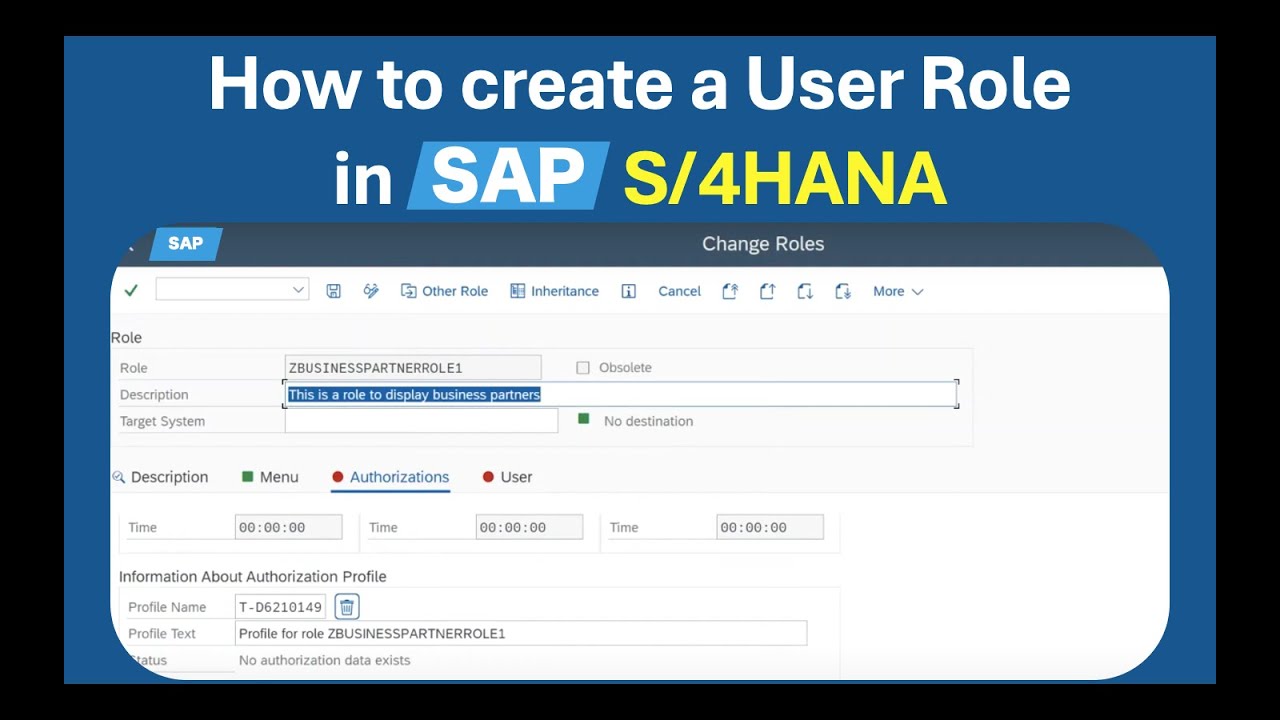Click the 'Information About Authorization Profile' heading
This screenshot has width=1280, height=720.
point(252,577)
